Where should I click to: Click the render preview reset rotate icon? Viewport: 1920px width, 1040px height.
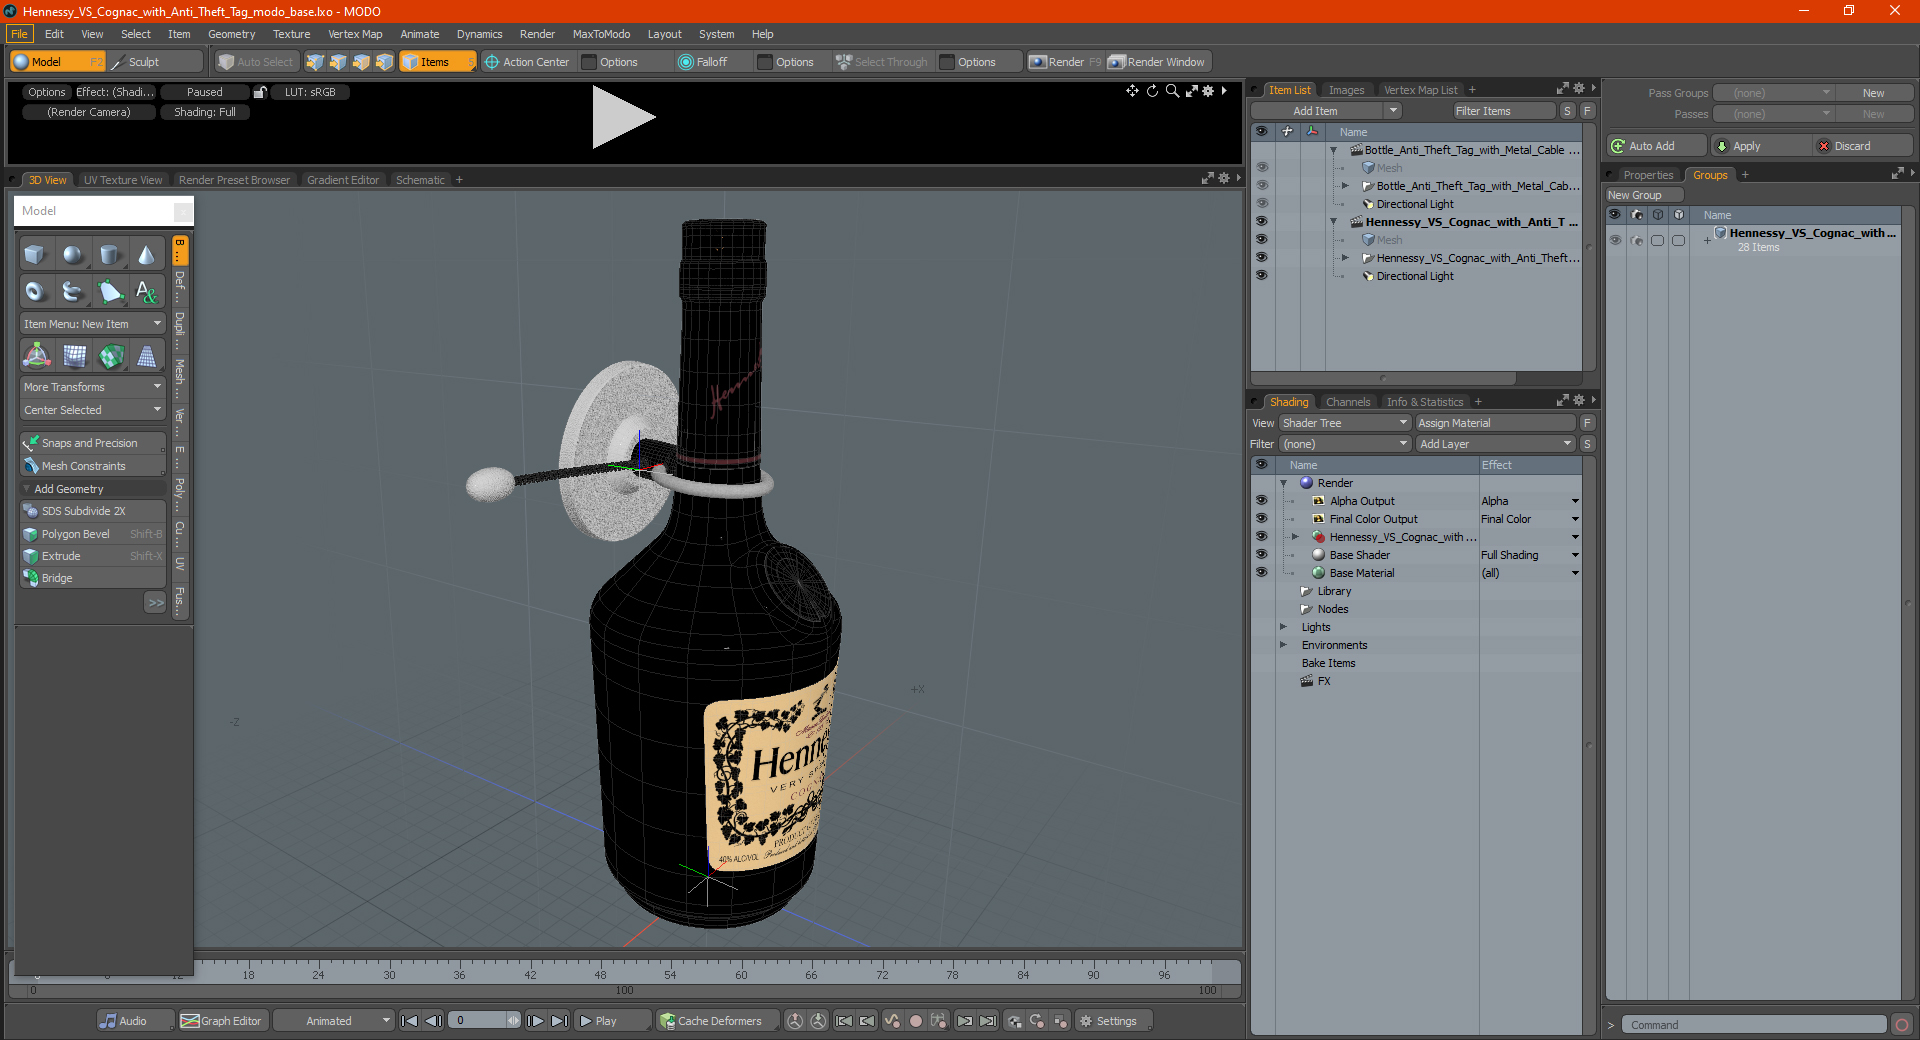(1152, 91)
